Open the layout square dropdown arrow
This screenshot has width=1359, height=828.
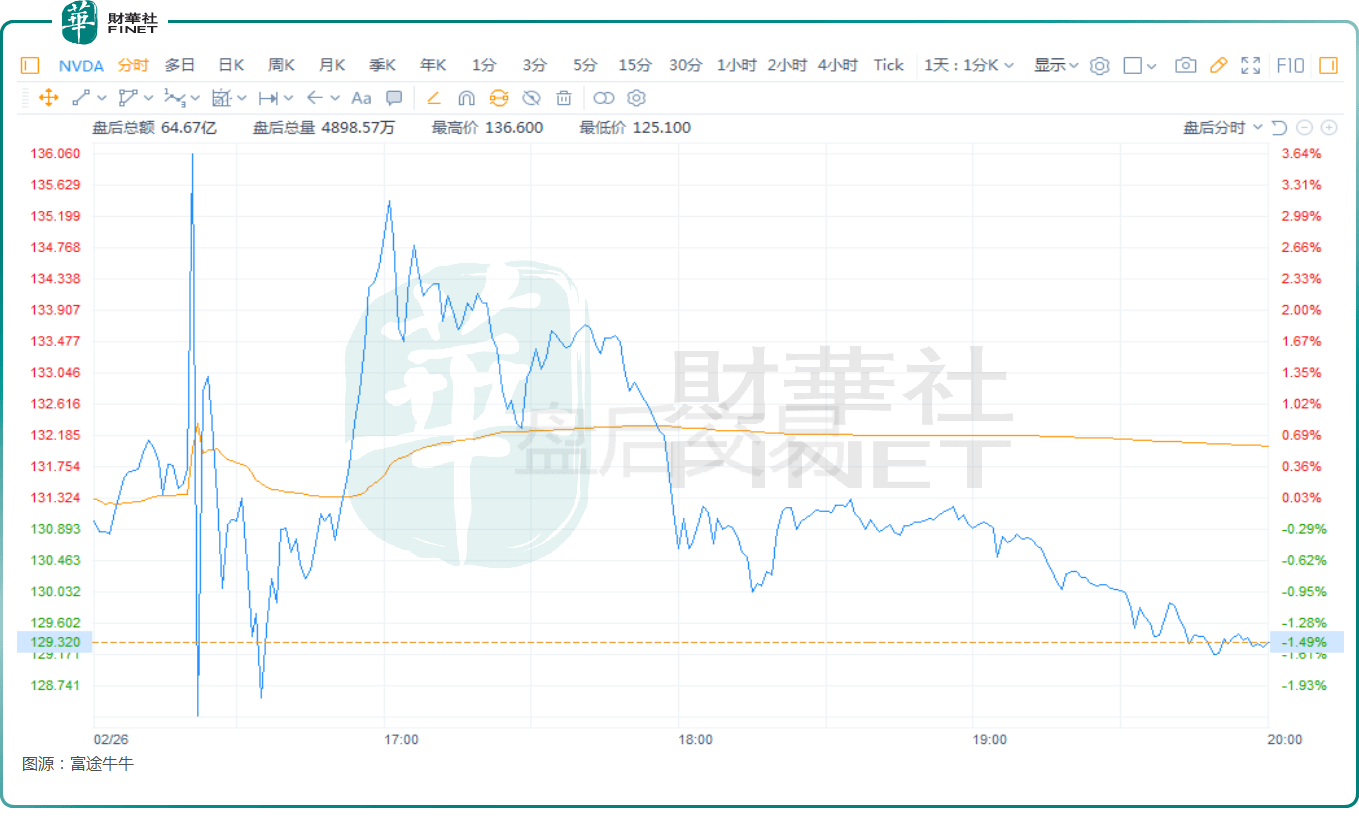pos(1152,66)
